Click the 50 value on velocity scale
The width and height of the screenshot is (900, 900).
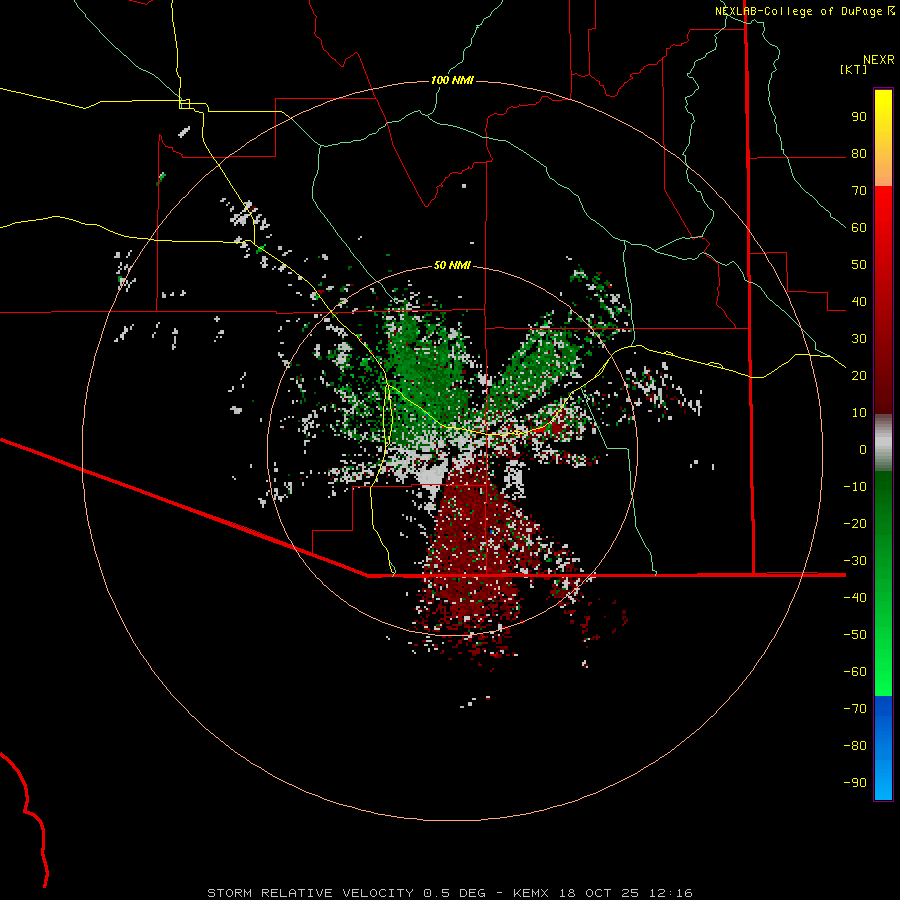point(859,265)
